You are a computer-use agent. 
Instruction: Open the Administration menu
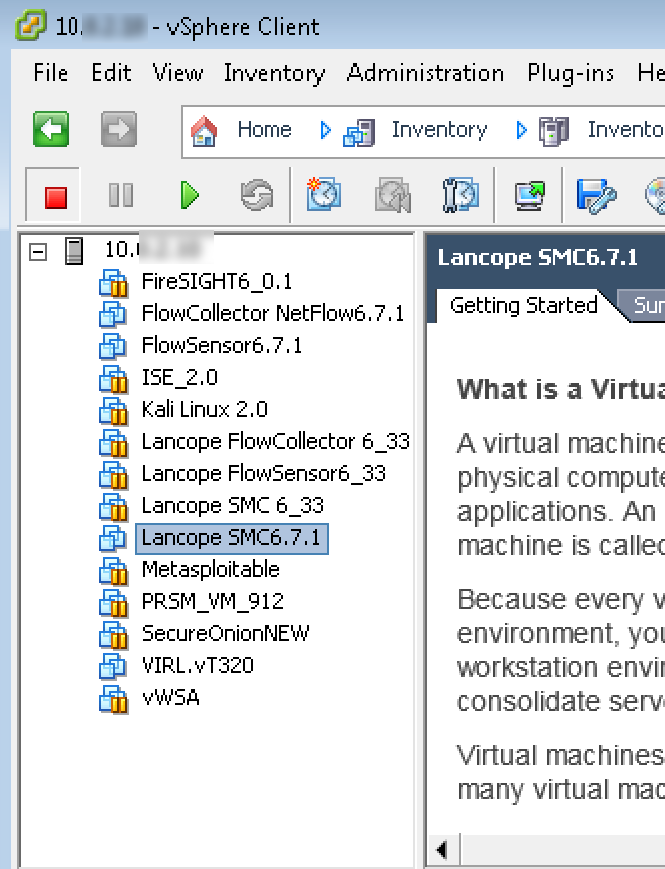click(425, 73)
